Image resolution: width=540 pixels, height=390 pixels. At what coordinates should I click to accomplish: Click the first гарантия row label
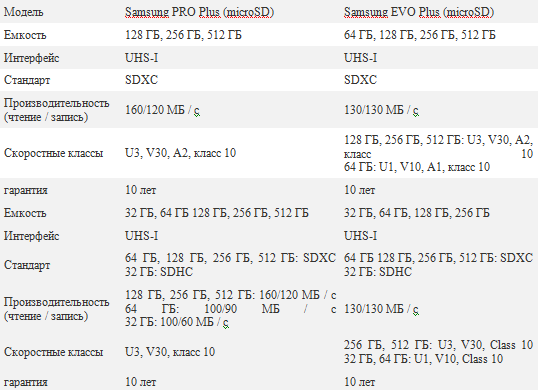(x=25, y=190)
